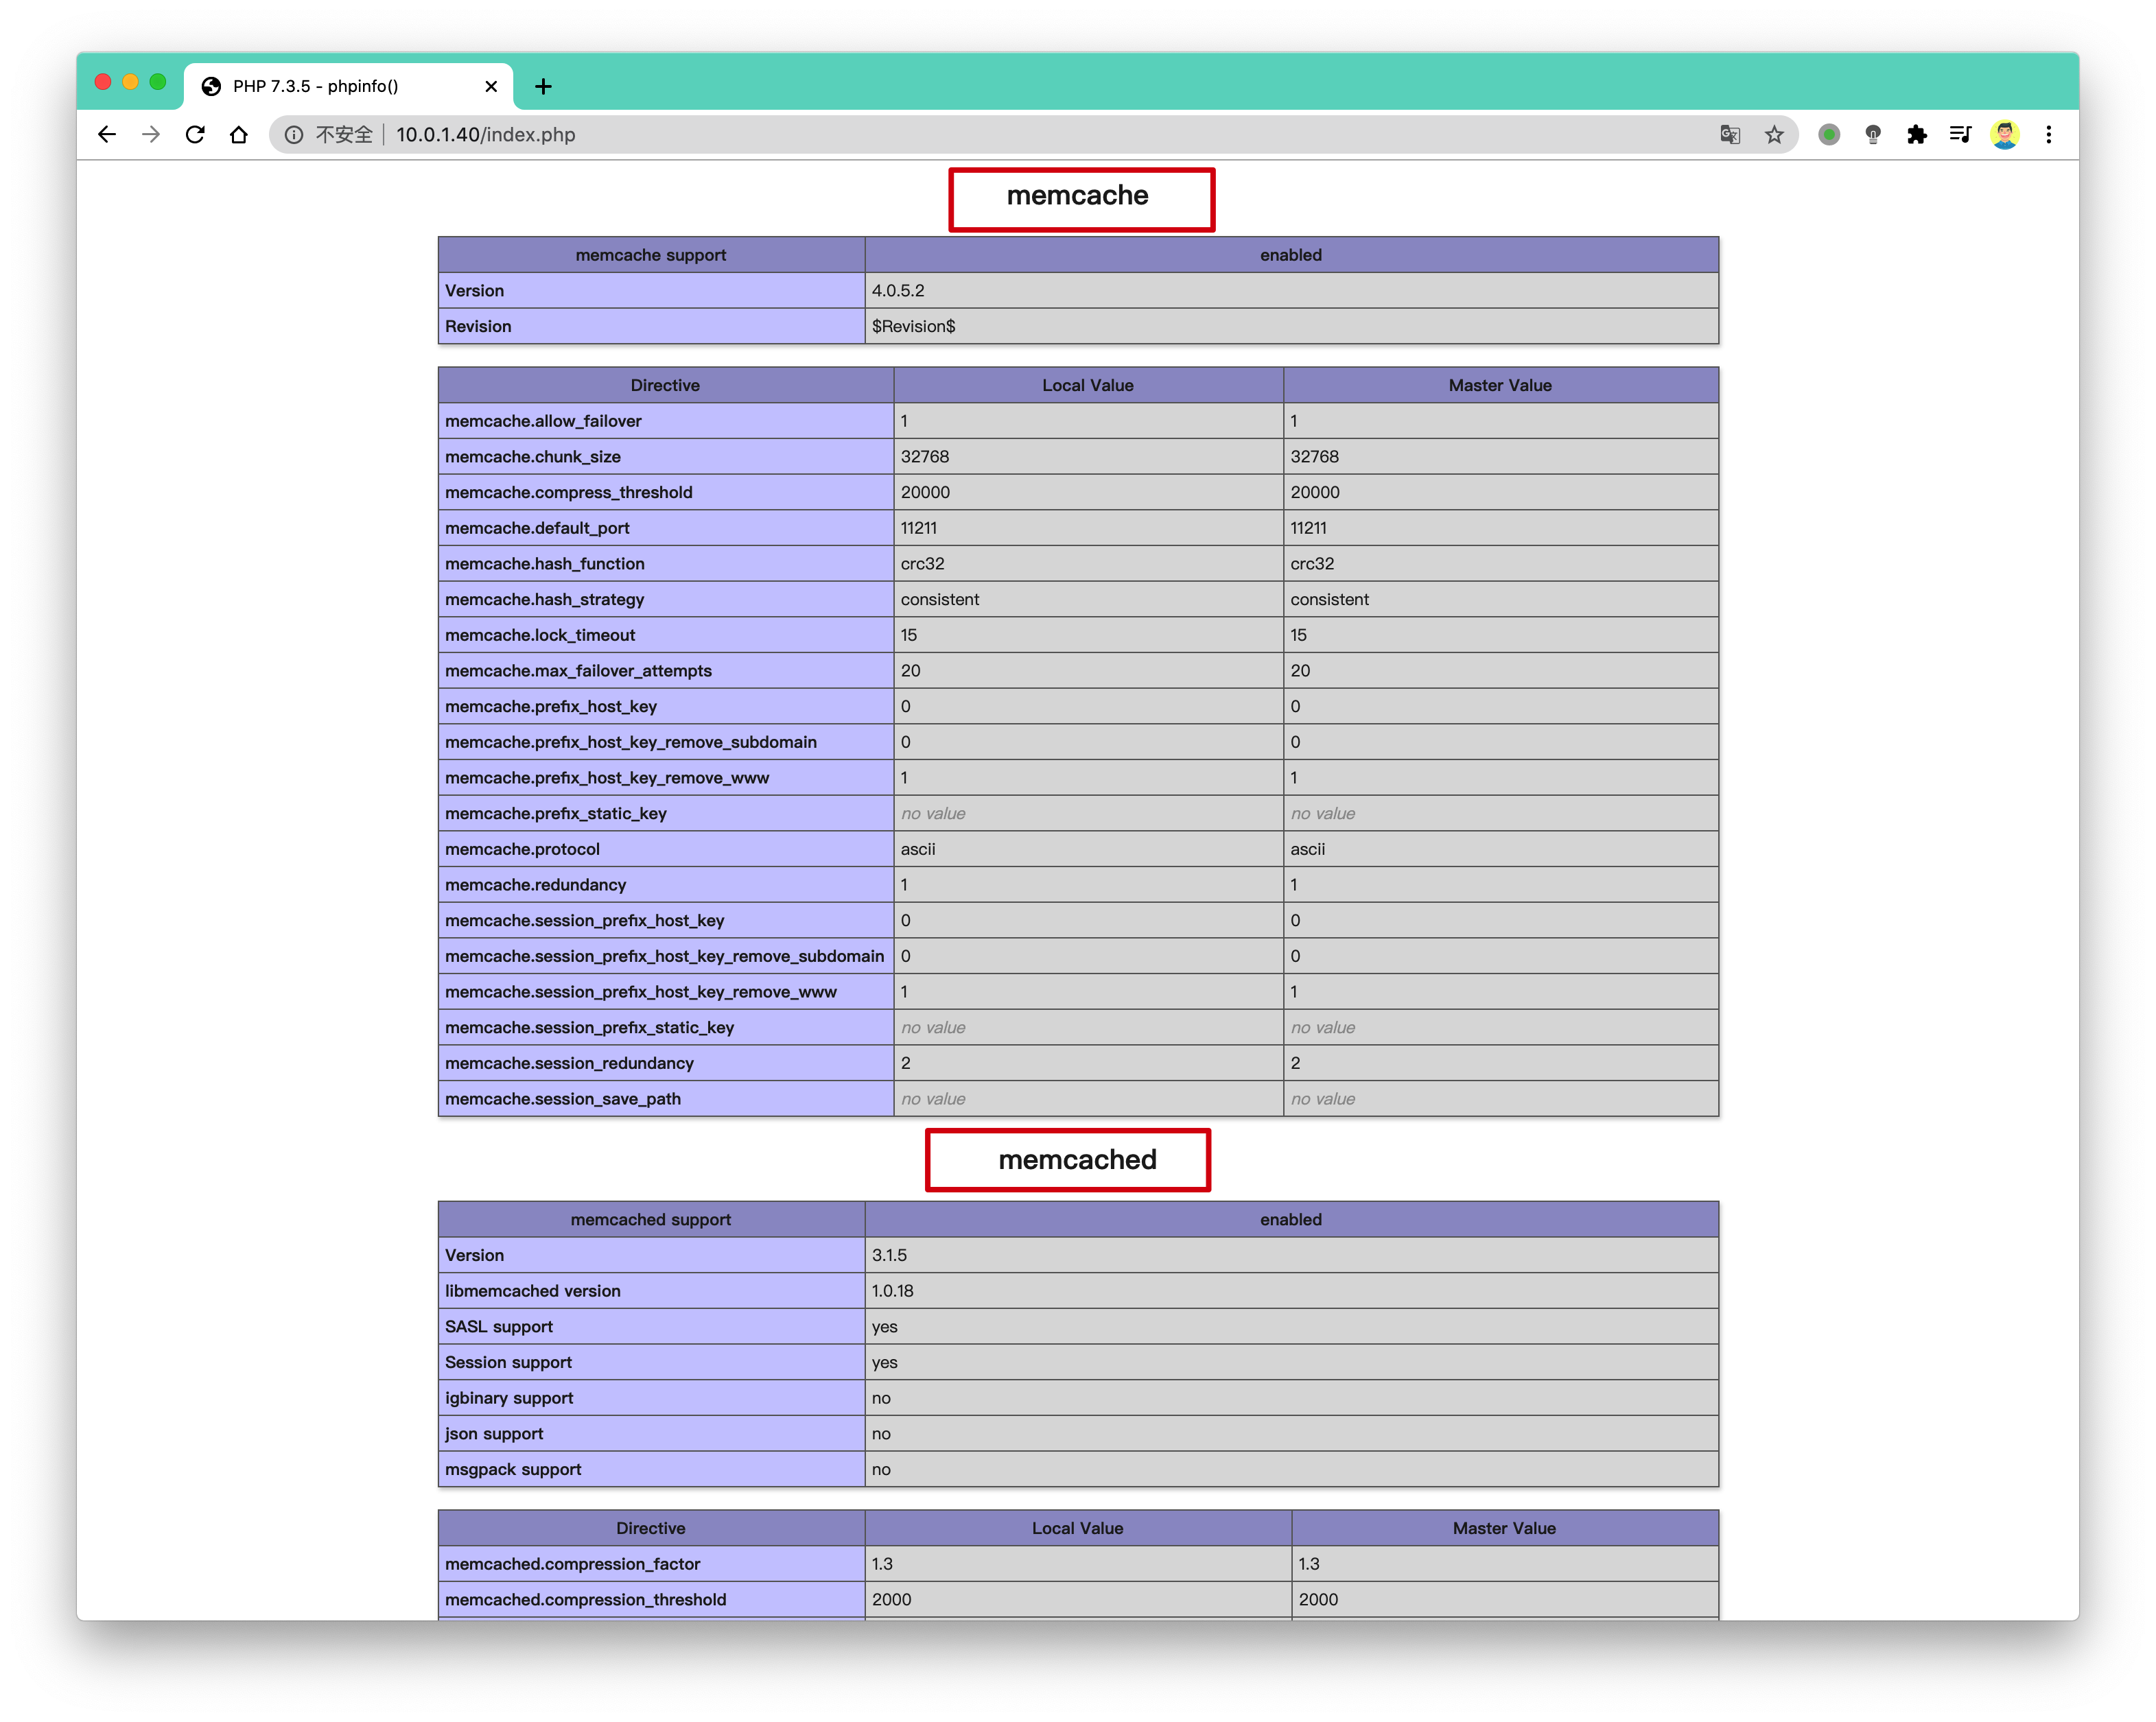Select the PHP 7.3.5 - phpinfo() tab
2156x1722 pixels.
(348, 86)
